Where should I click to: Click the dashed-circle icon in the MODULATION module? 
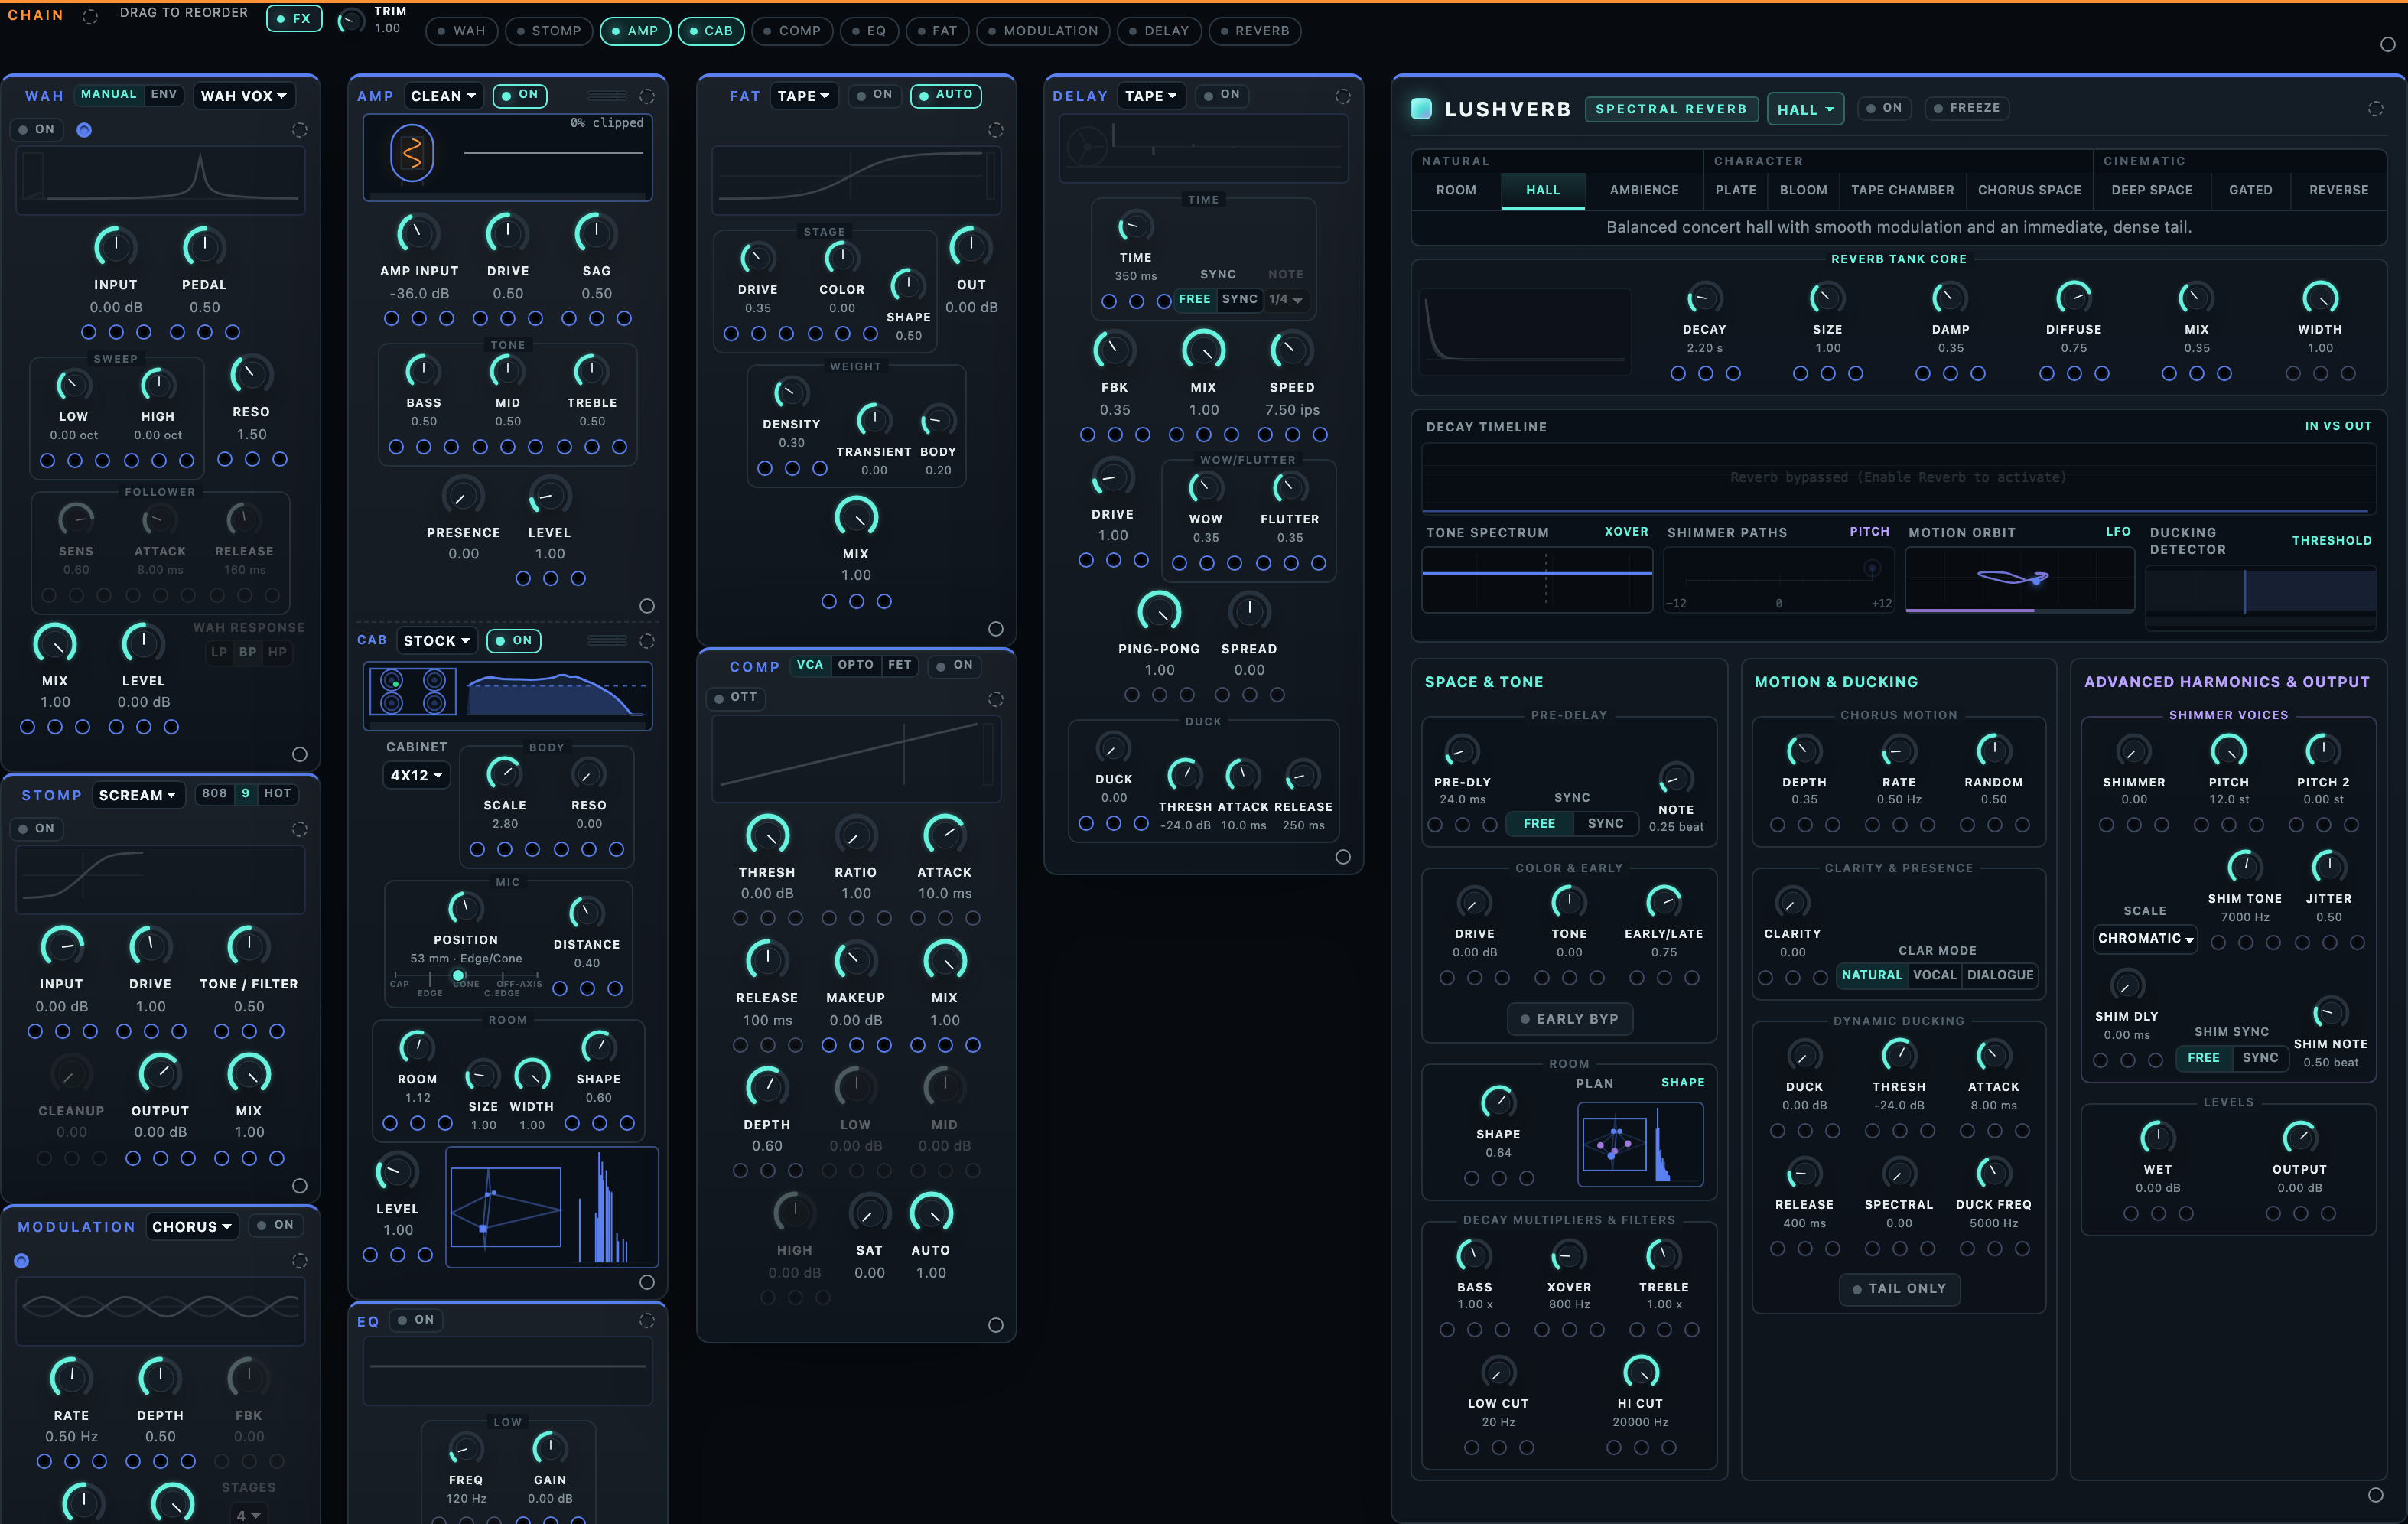[299, 1261]
